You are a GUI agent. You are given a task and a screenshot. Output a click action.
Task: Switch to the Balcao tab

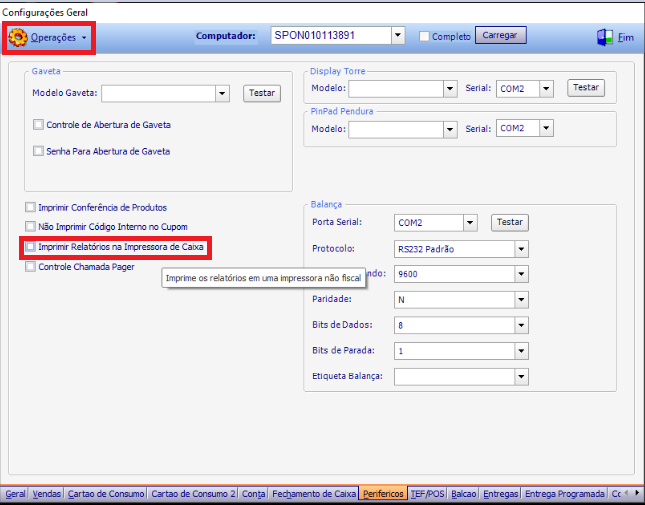tap(464, 493)
